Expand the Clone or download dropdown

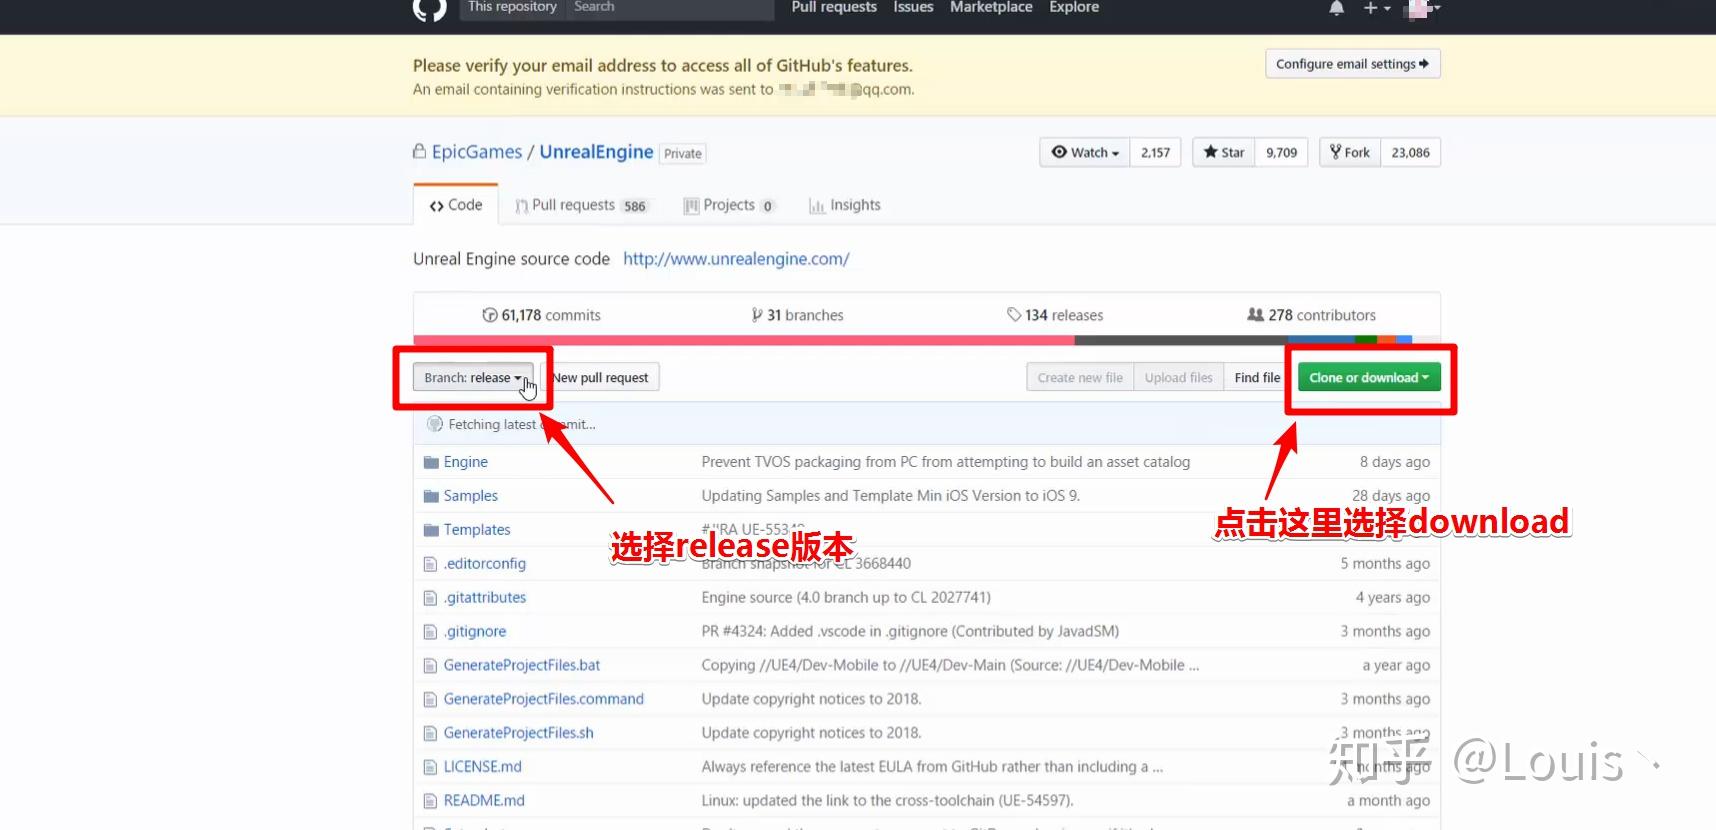pos(1369,378)
